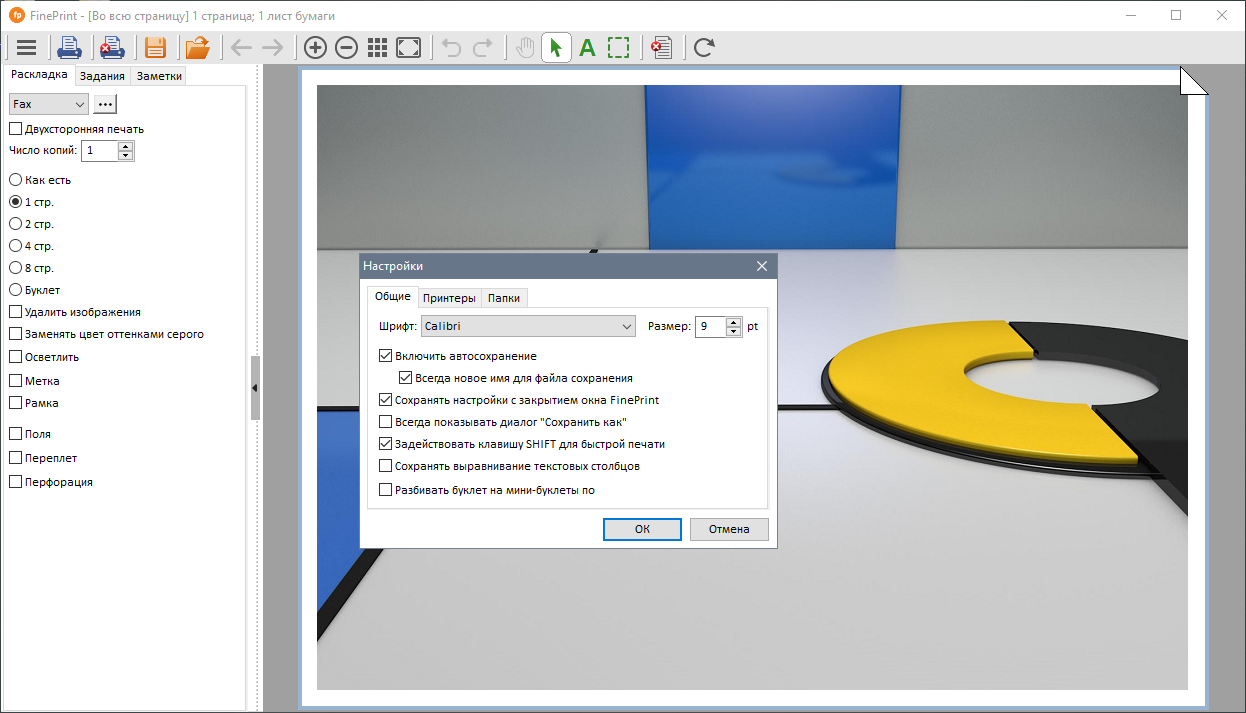Open the hamburger main menu
1246x713 pixels.
pyautogui.click(x=26, y=47)
